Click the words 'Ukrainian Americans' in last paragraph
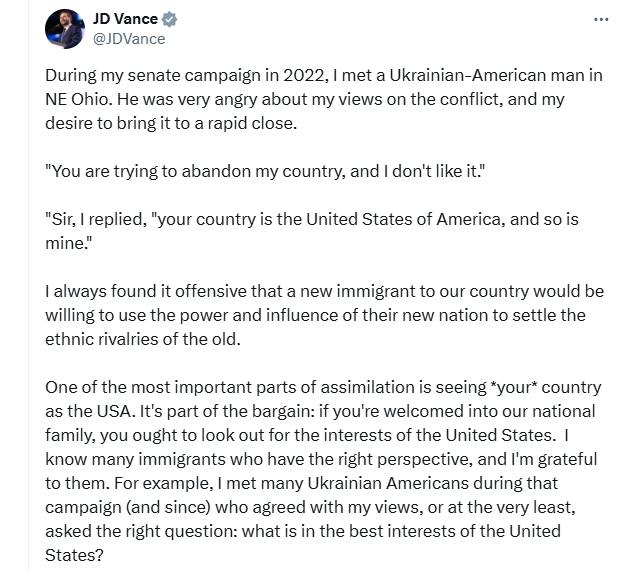 [x=388, y=483]
